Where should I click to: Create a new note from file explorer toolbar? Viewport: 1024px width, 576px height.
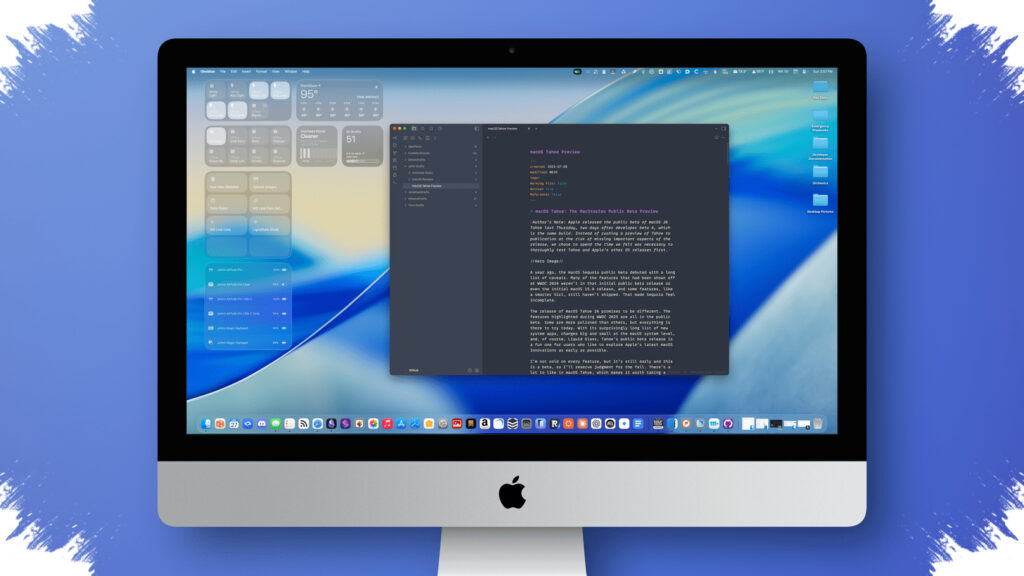pos(405,138)
